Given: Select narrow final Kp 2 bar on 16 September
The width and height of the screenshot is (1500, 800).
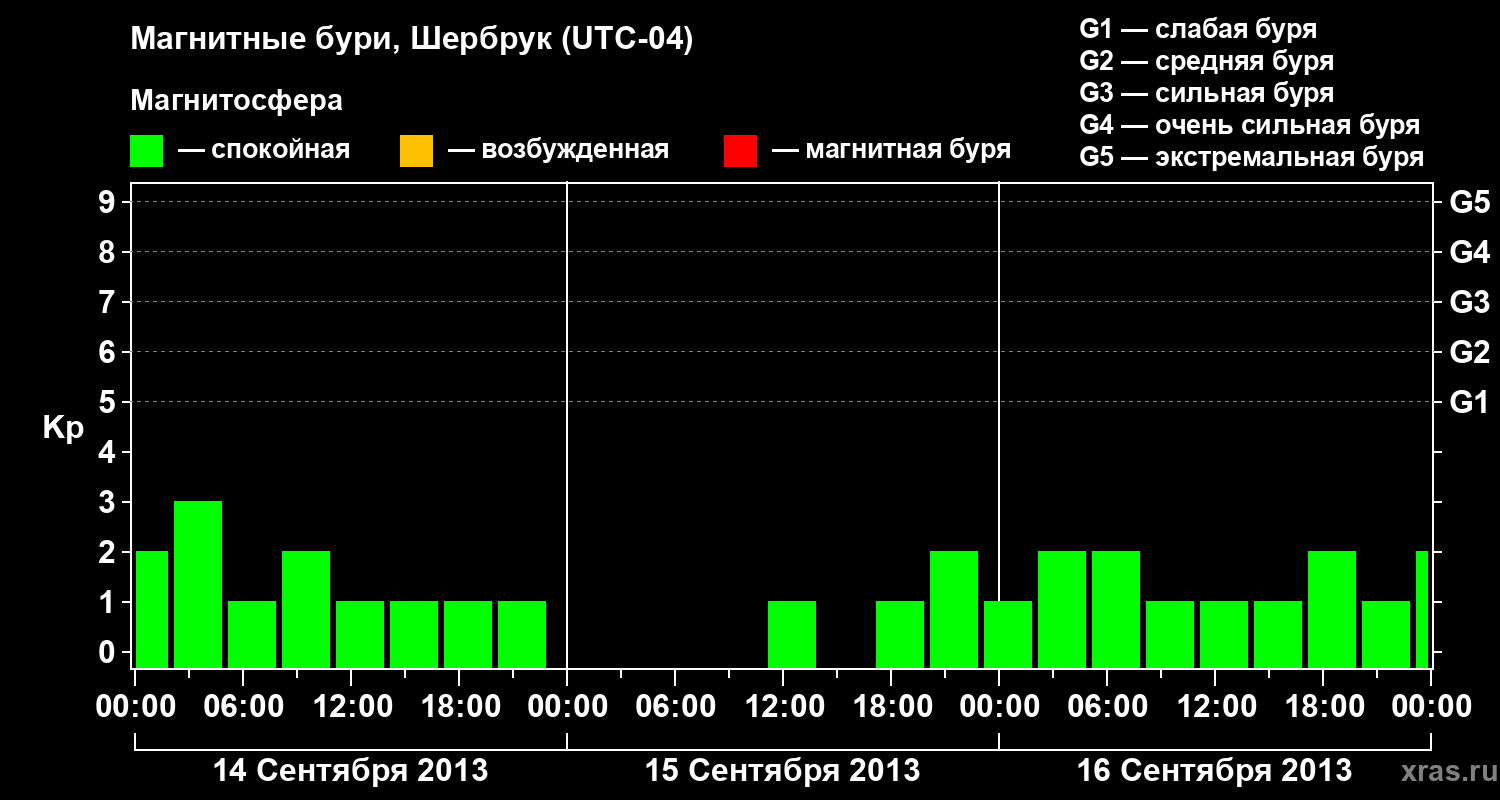Looking at the screenshot, I should (1422, 609).
